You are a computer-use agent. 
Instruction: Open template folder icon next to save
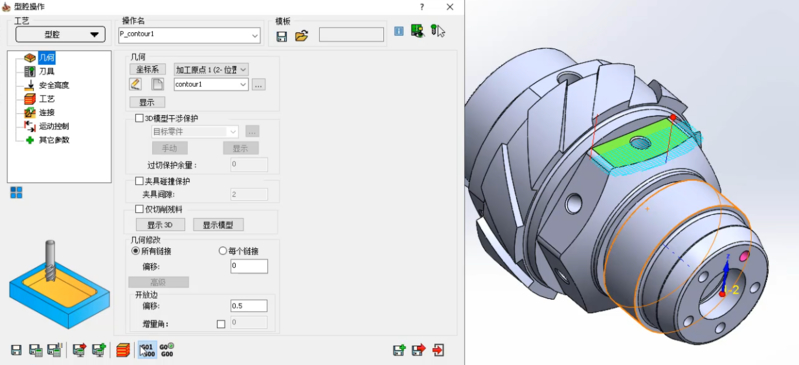click(x=302, y=36)
